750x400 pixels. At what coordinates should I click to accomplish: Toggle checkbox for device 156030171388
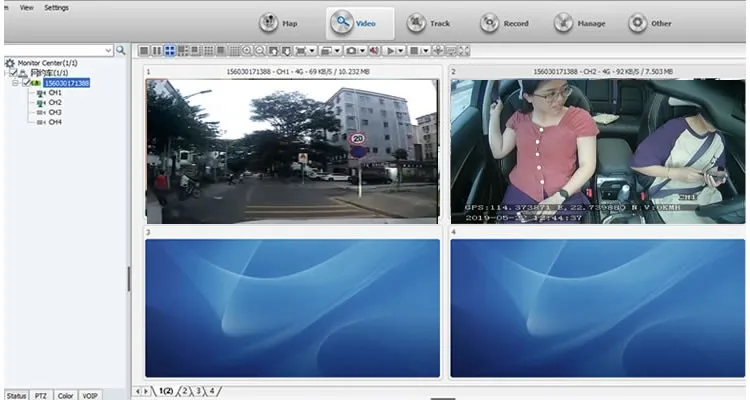(x=26, y=84)
